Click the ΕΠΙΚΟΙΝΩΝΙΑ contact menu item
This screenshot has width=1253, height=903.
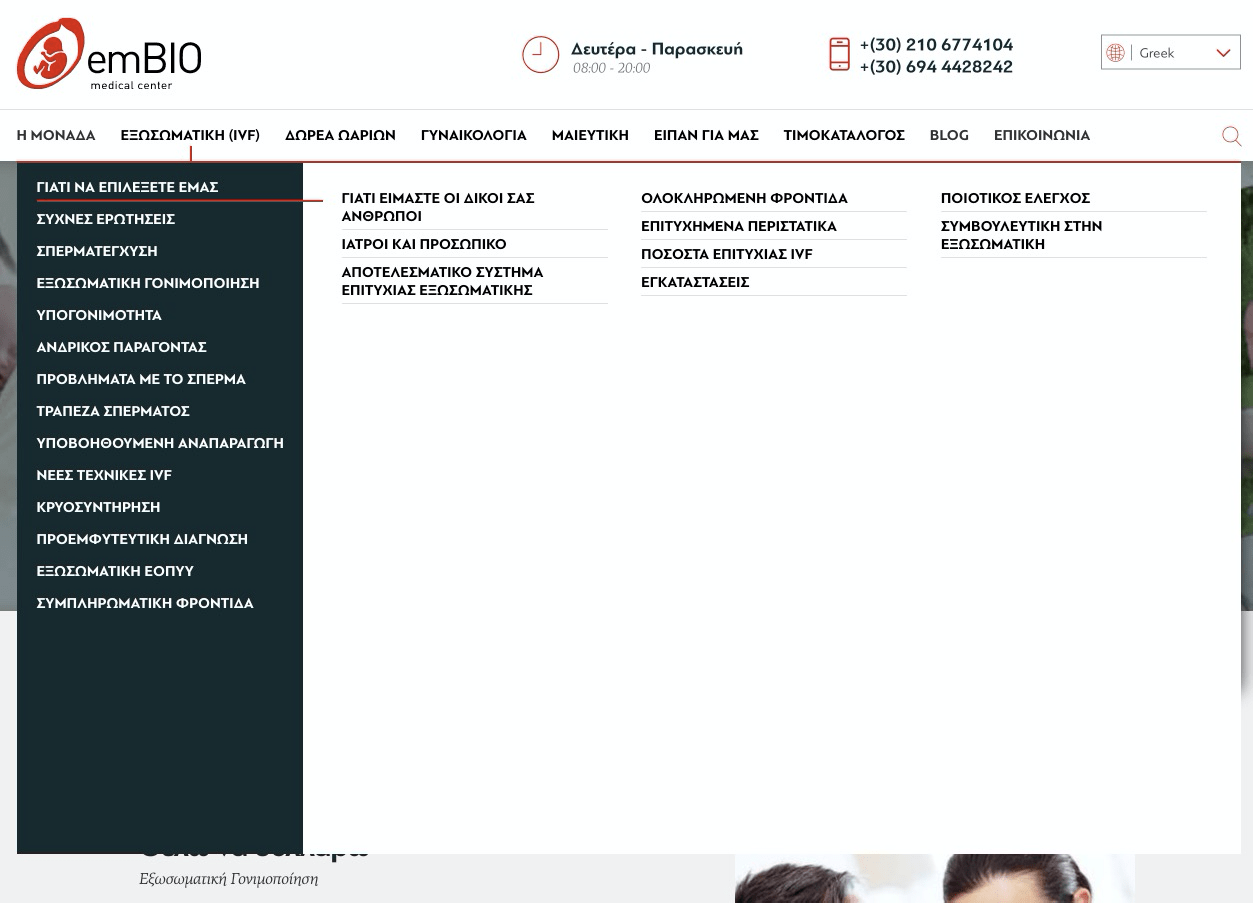pyautogui.click(x=1041, y=135)
